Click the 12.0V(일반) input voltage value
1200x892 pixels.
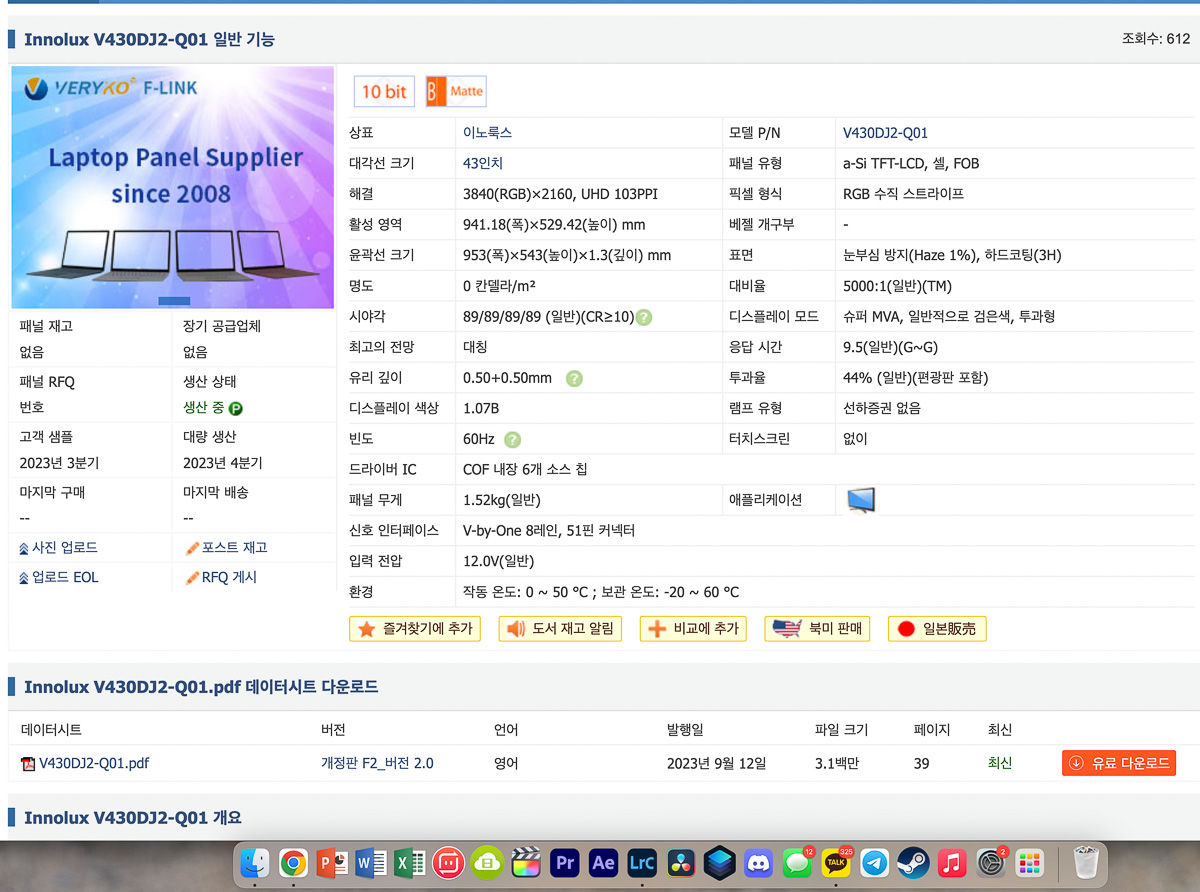498,561
